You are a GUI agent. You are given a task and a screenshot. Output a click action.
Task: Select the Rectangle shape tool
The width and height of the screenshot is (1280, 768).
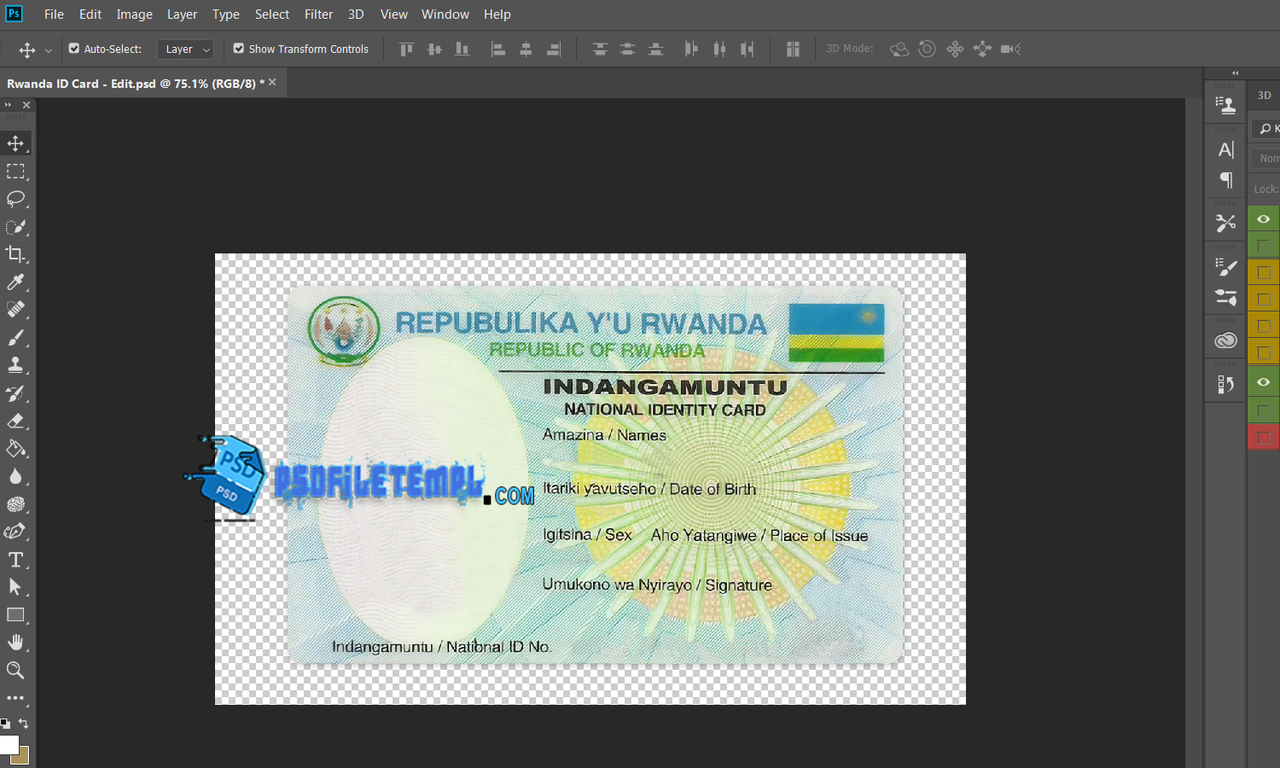click(16, 615)
